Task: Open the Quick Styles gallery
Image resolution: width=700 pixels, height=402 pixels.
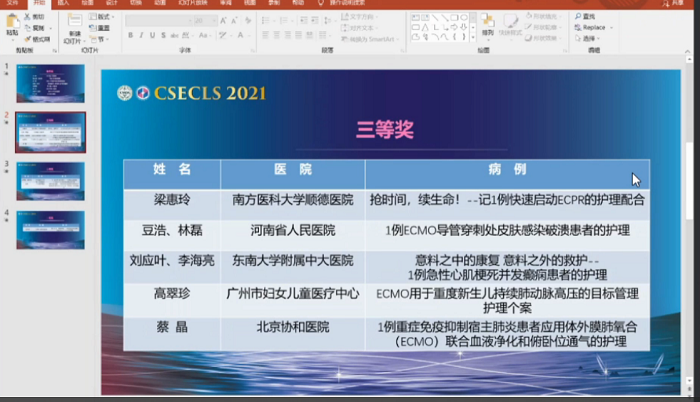Action: pyautogui.click(x=511, y=24)
